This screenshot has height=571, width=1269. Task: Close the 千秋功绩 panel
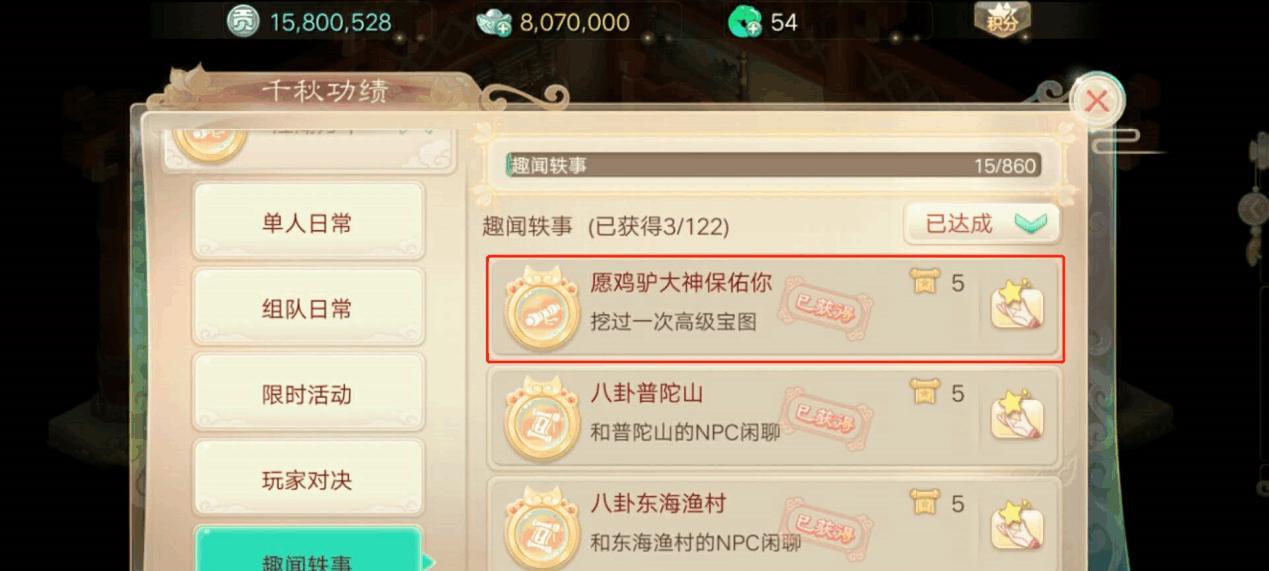1097,101
